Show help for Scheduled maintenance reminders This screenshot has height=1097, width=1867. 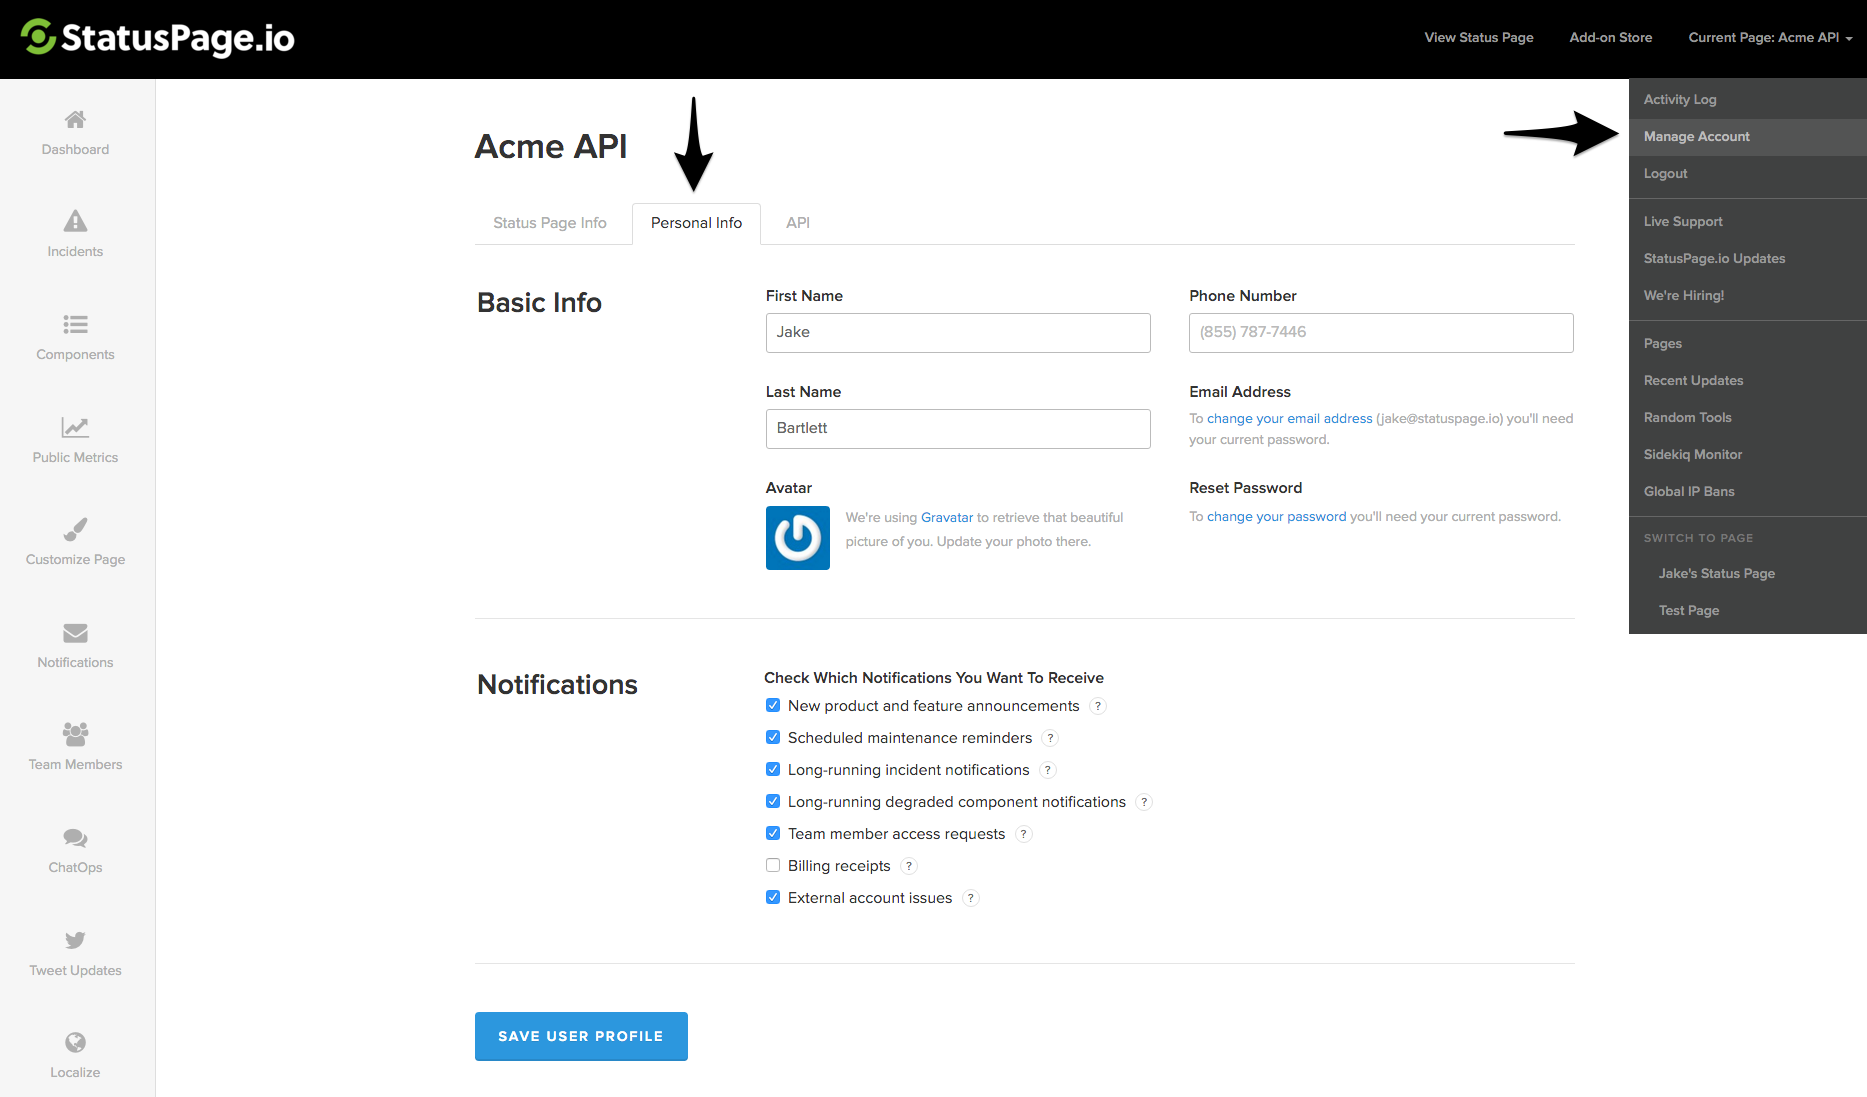click(x=1050, y=738)
